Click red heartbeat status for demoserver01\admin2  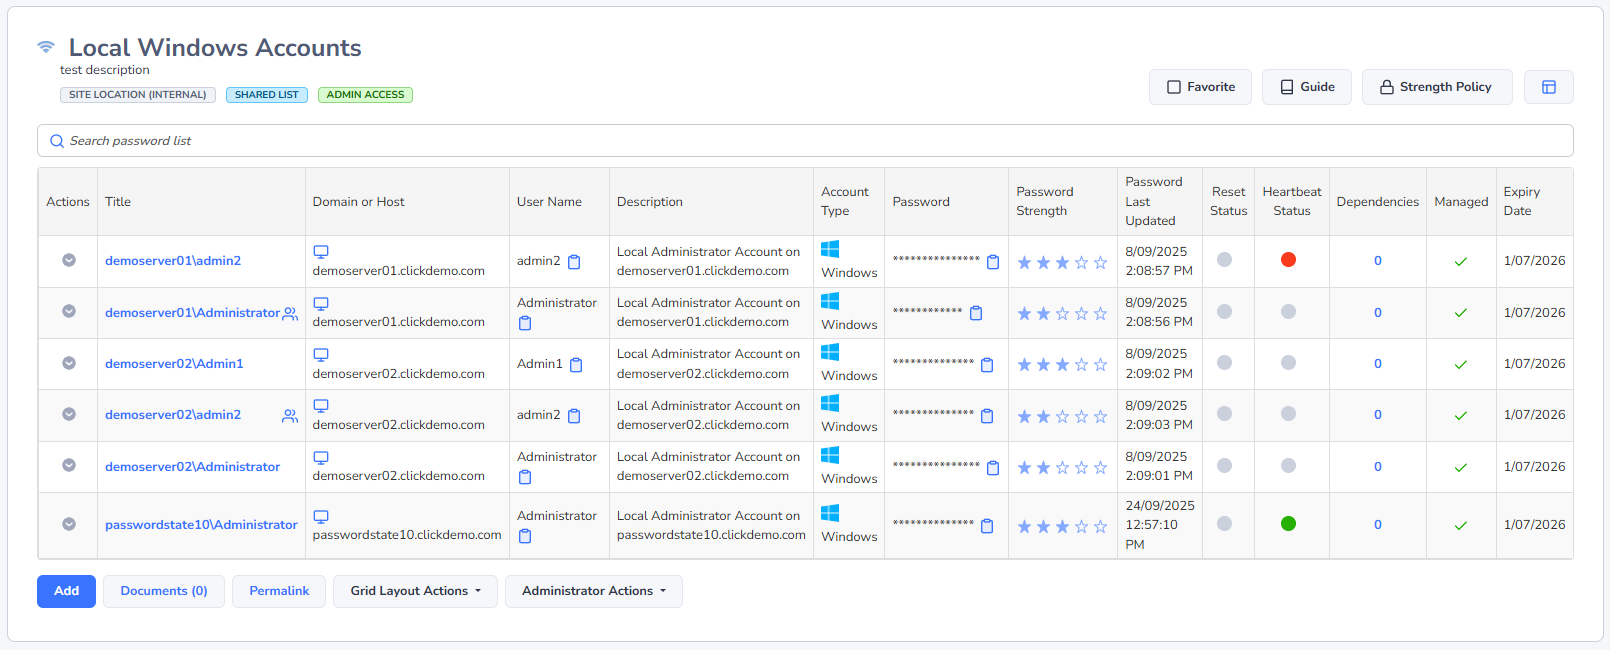point(1288,260)
